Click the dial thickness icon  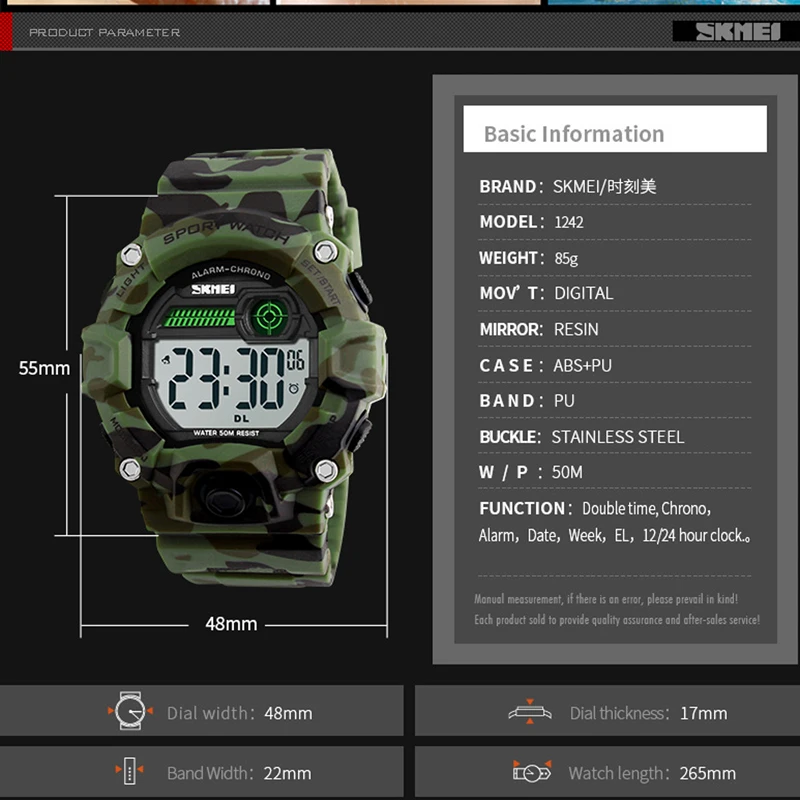pyautogui.click(x=530, y=711)
